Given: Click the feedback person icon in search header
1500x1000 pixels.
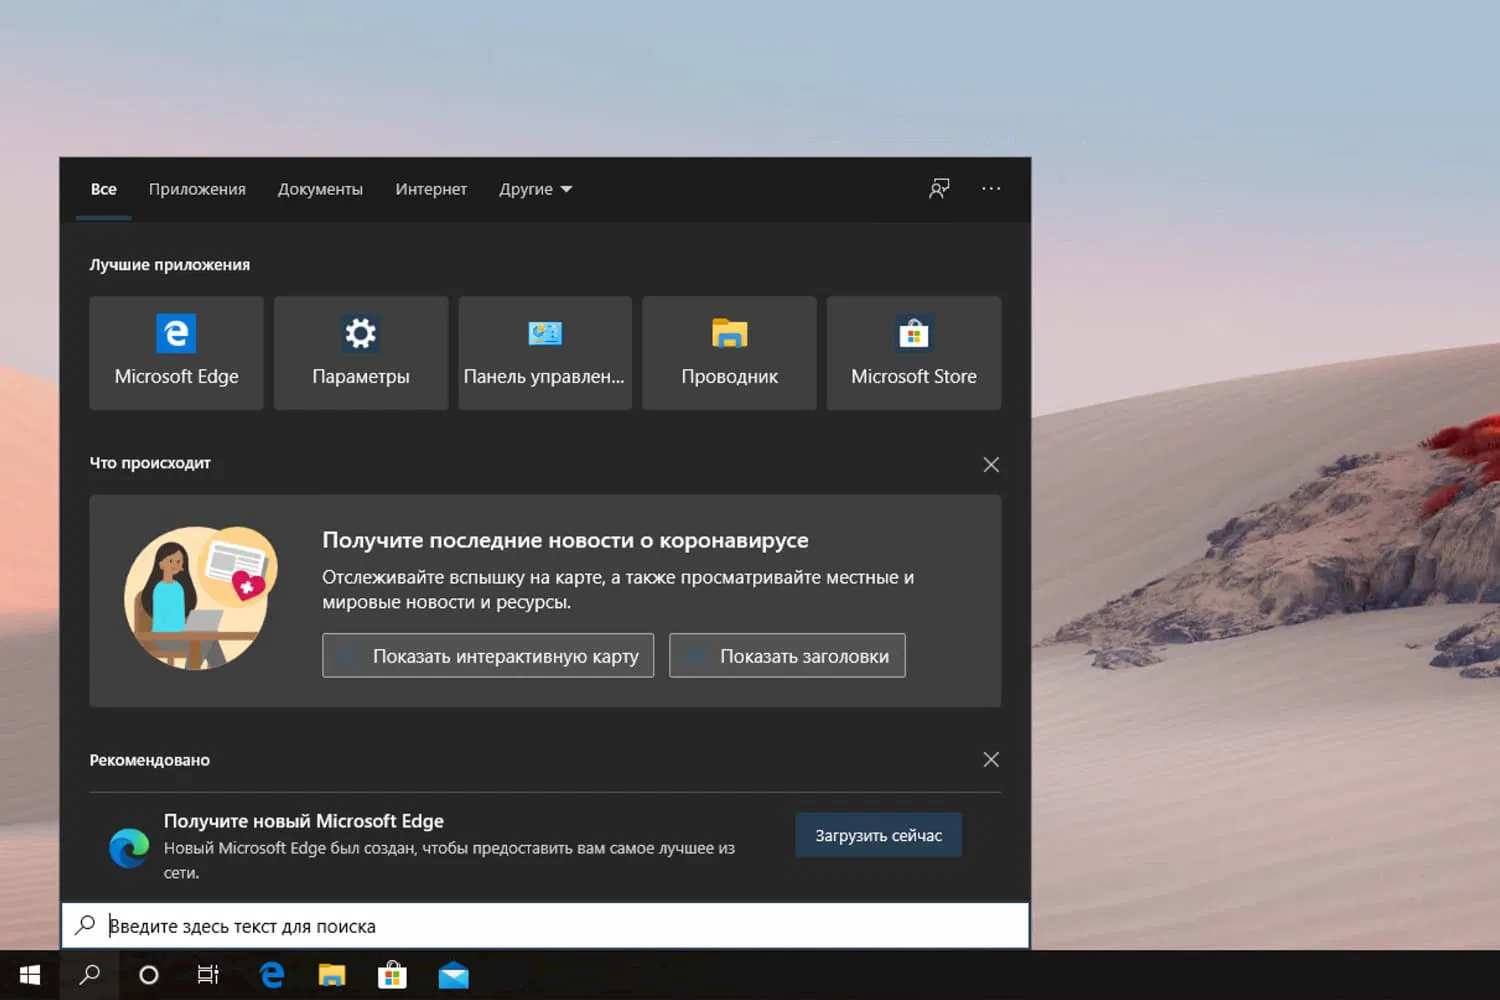Looking at the screenshot, I should click(x=939, y=189).
